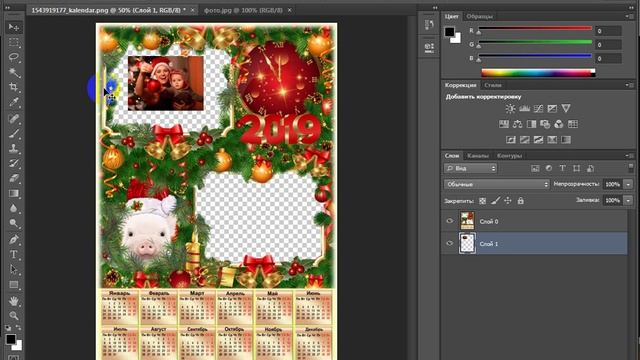Switch to the Стили tab
The image size is (640, 360).
tap(493, 85)
